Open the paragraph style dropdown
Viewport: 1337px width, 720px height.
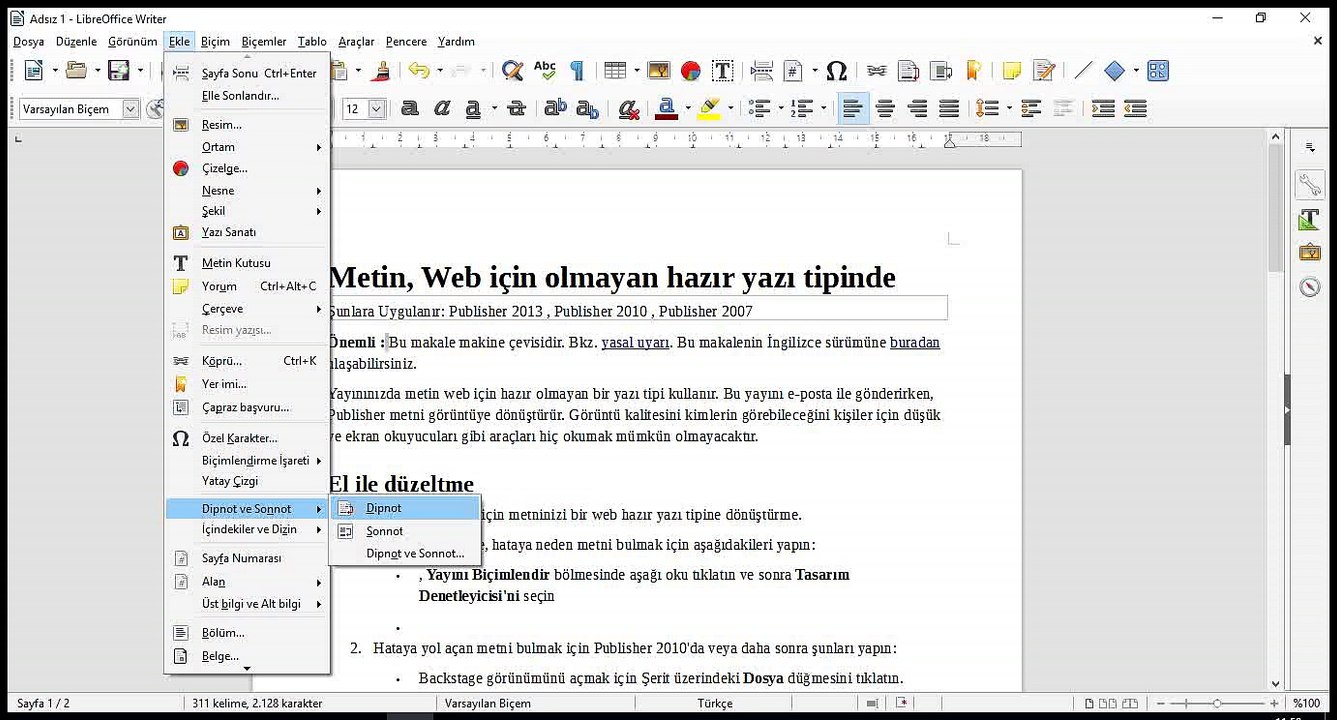[x=130, y=108]
